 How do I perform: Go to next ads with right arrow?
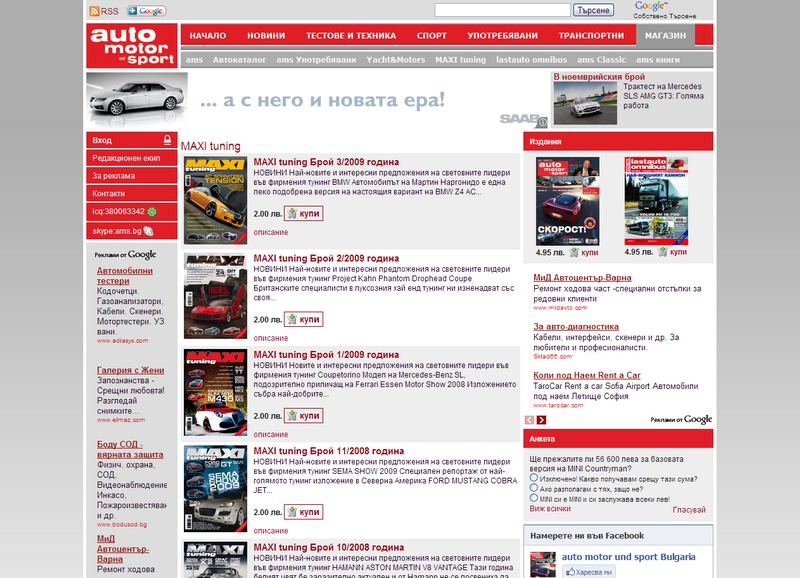pyautogui.click(x=541, y=420)
